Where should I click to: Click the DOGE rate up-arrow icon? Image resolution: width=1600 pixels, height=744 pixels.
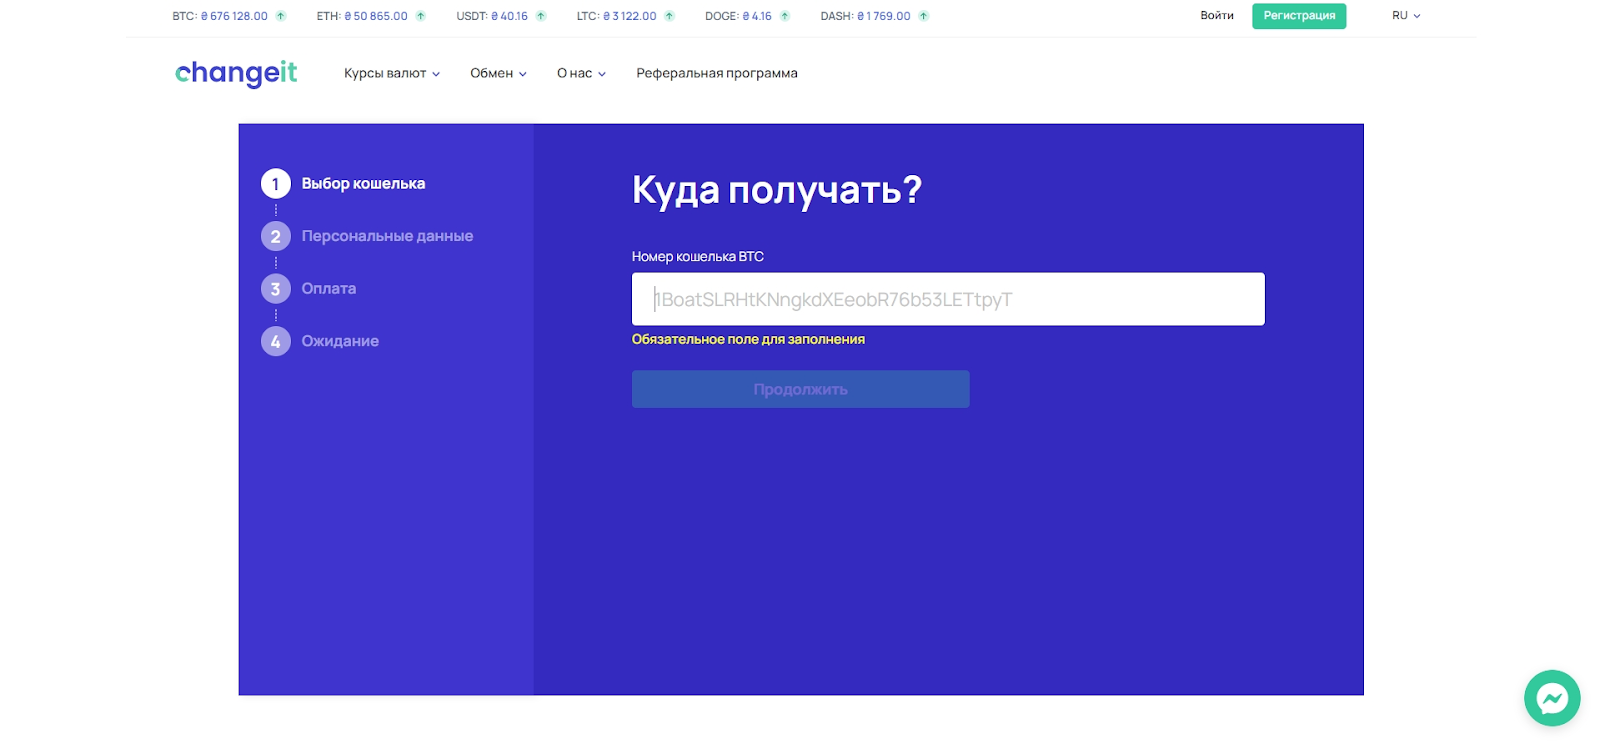785,16
